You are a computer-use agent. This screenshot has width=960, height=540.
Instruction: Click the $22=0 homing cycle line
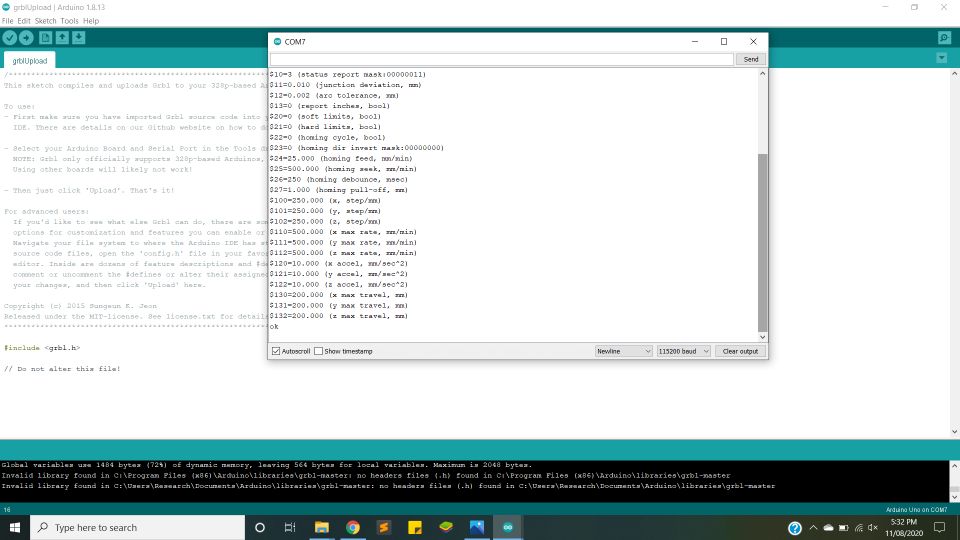point(328,137)
